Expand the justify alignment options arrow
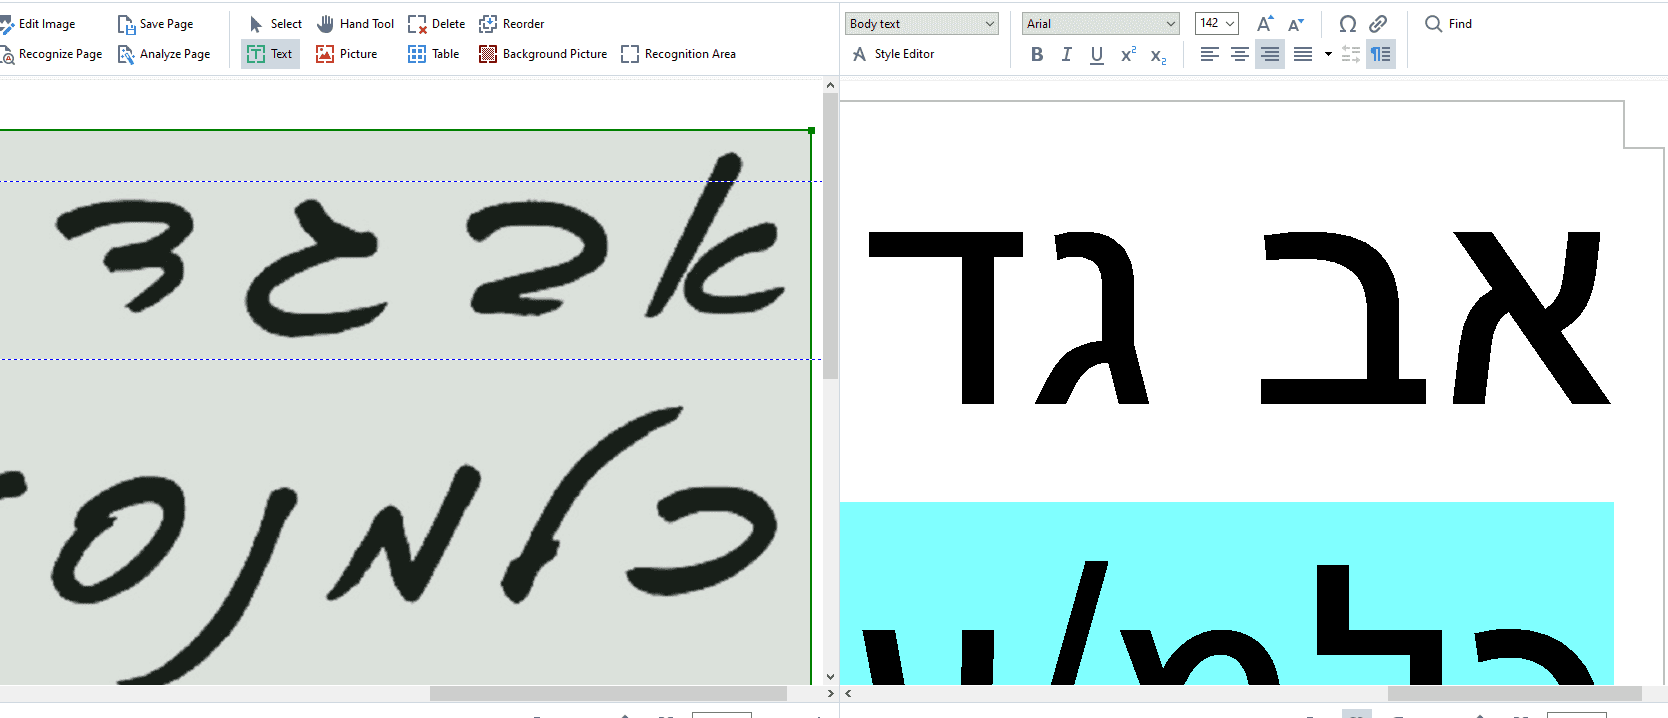This screenshot has height=718, width=1668. [x=1328, y=55]
